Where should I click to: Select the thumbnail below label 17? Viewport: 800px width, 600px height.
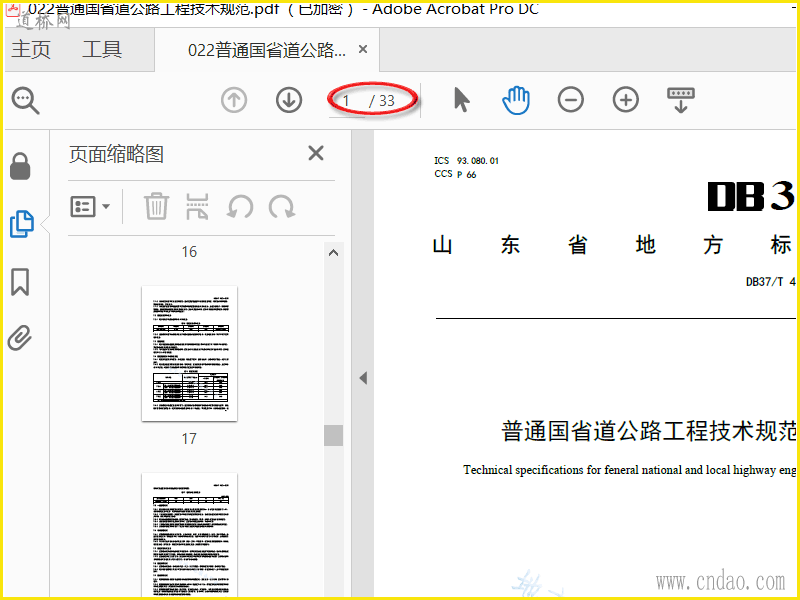click(189, 536)
